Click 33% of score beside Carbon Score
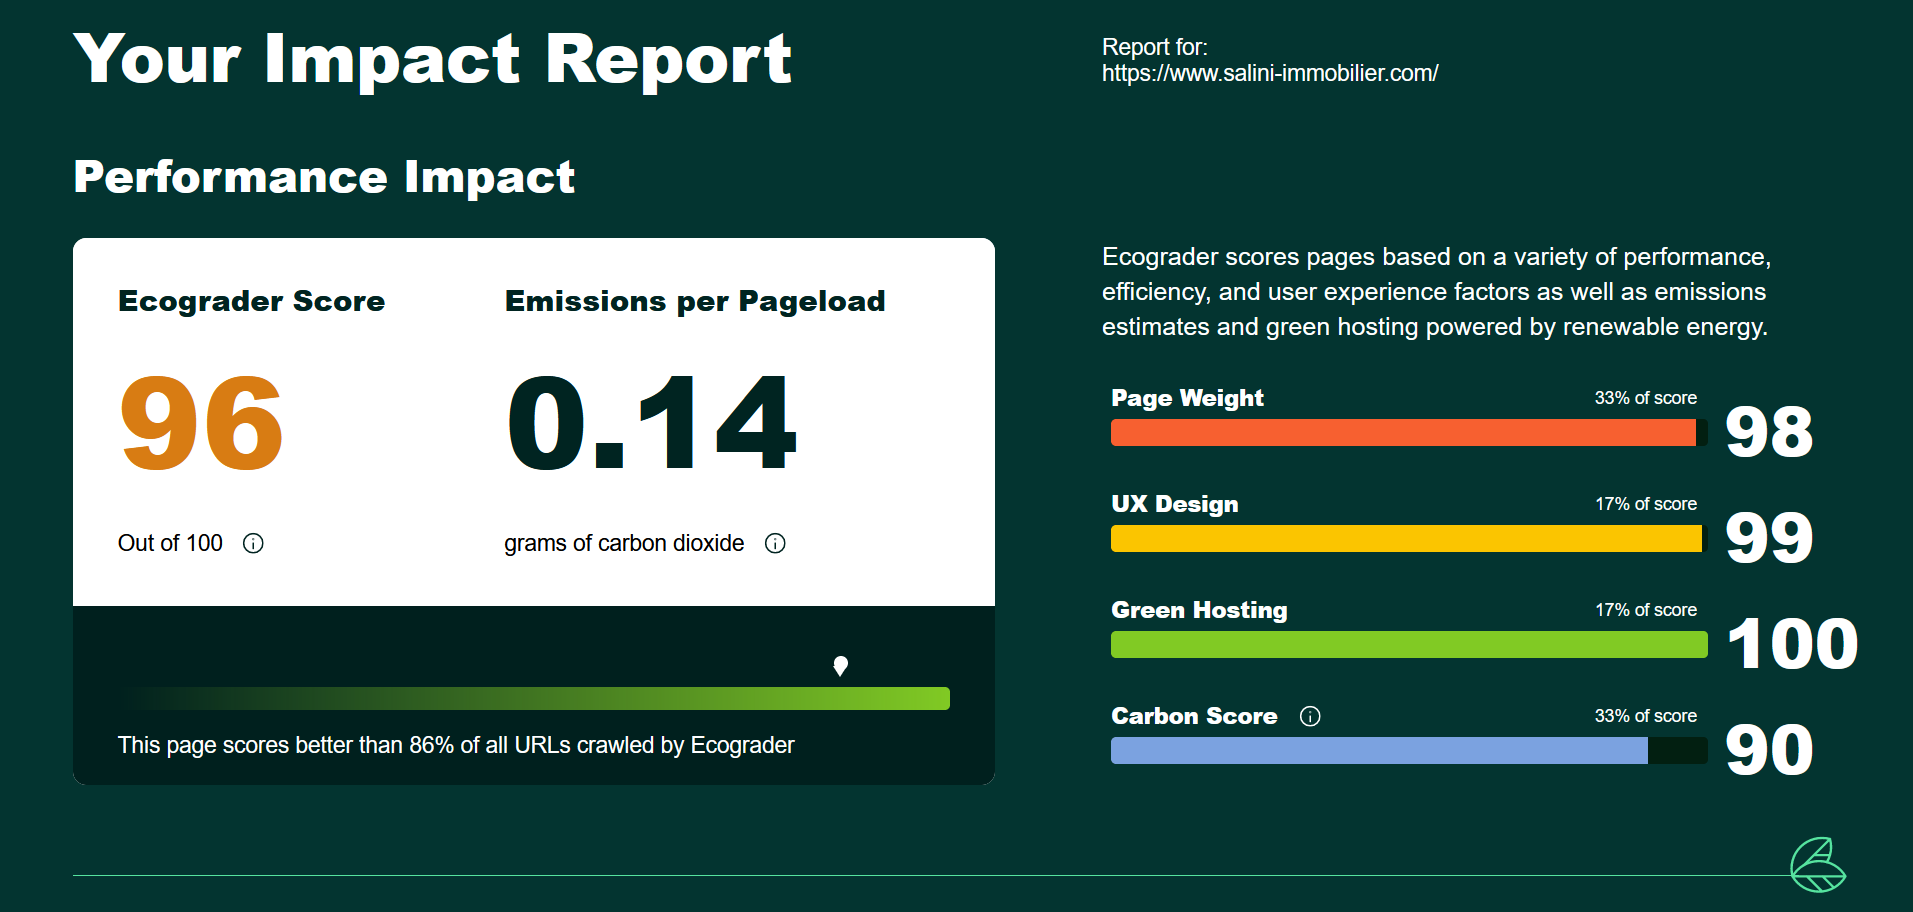The image size is (1913, 912). coord(1645,716)
